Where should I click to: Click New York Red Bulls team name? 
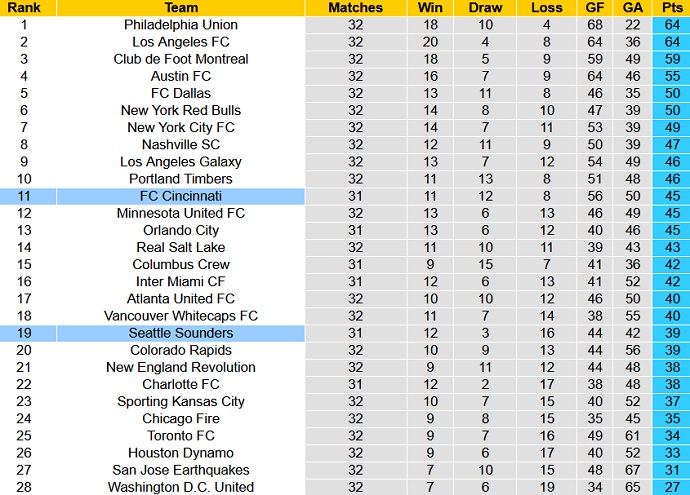pyautogui.click(x=181, y=110)
